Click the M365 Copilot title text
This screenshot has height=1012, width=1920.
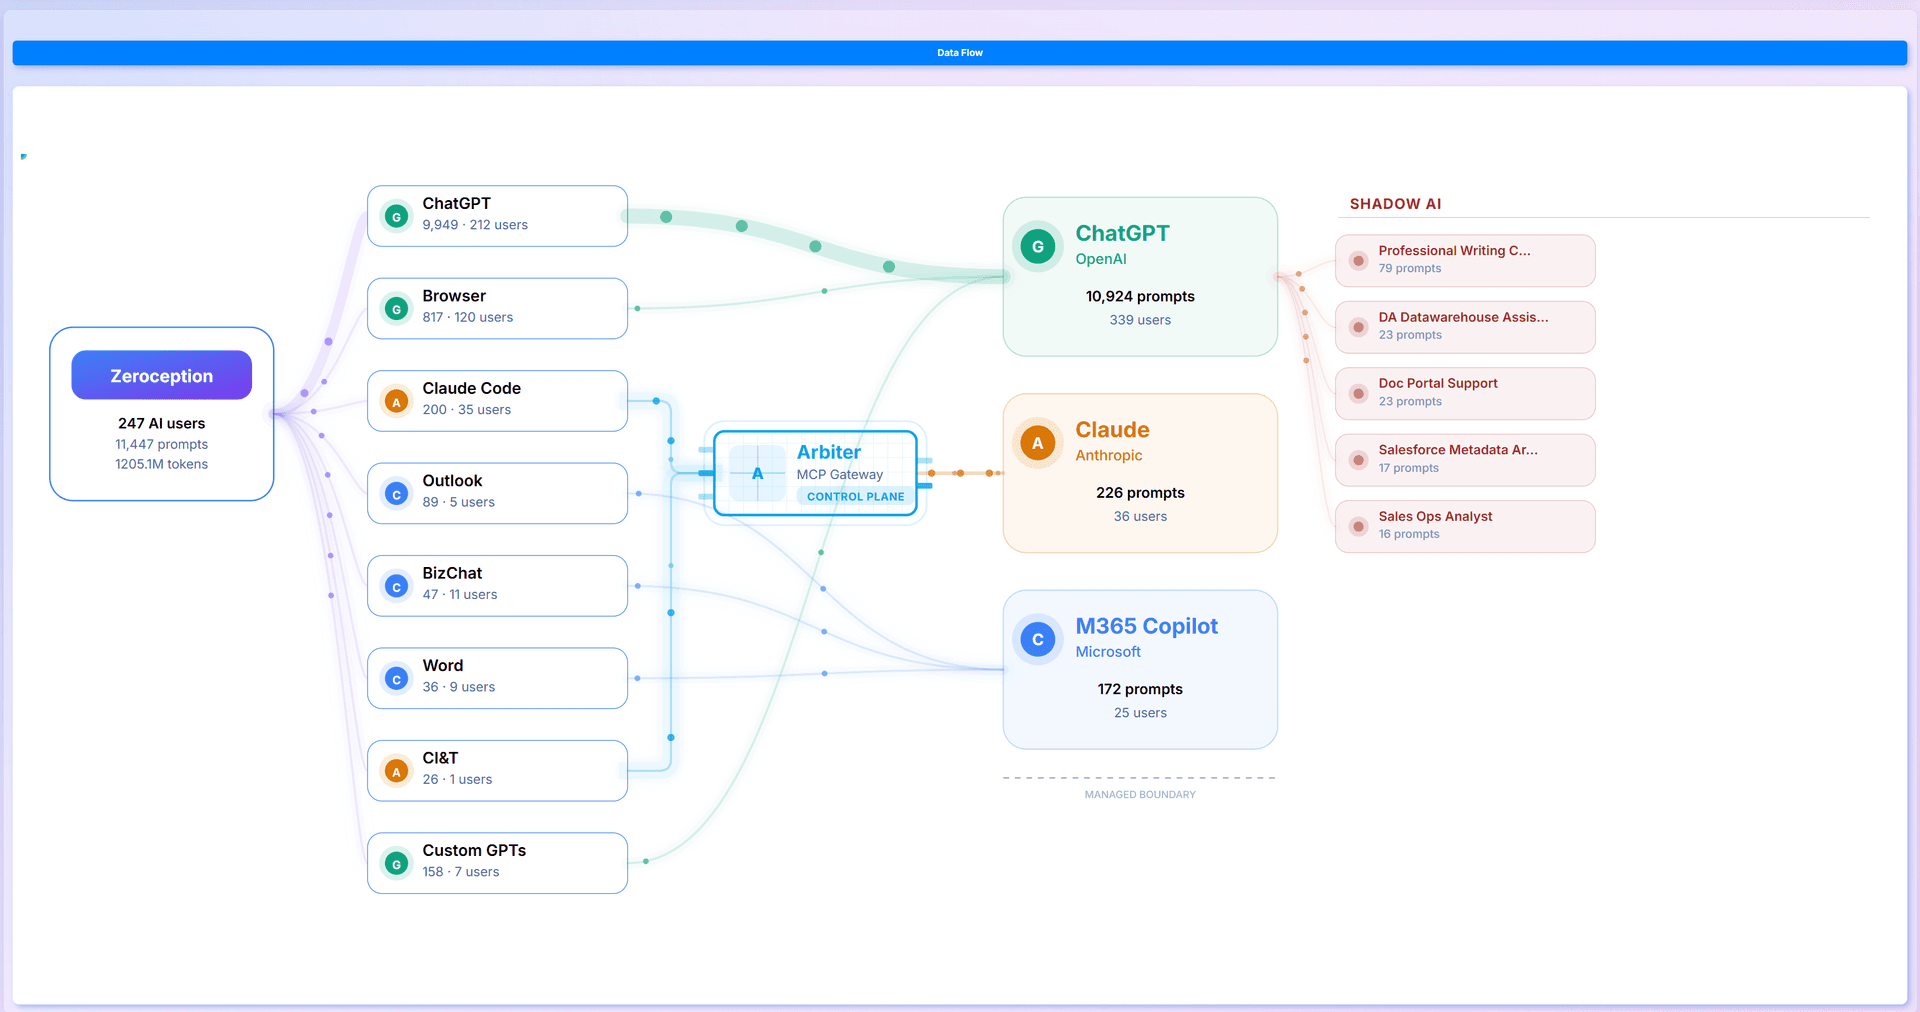coord(1146,626)
